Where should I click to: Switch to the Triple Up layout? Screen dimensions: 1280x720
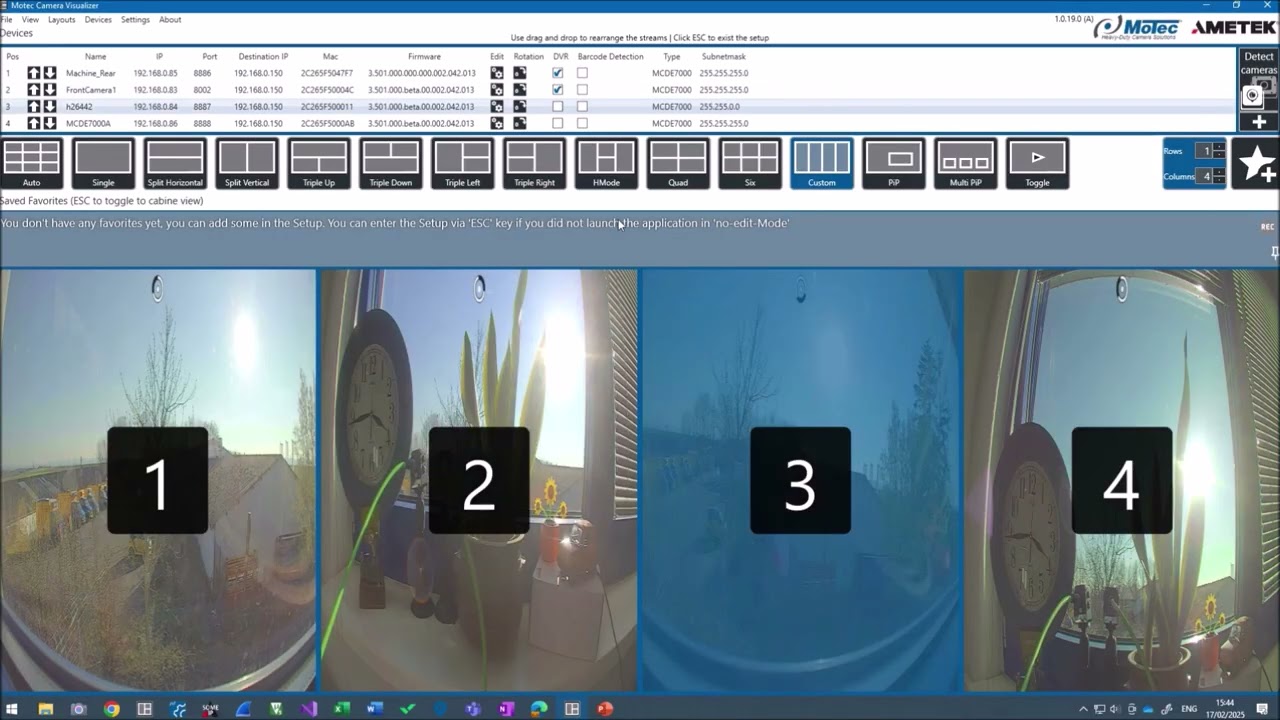coord(319,164)
